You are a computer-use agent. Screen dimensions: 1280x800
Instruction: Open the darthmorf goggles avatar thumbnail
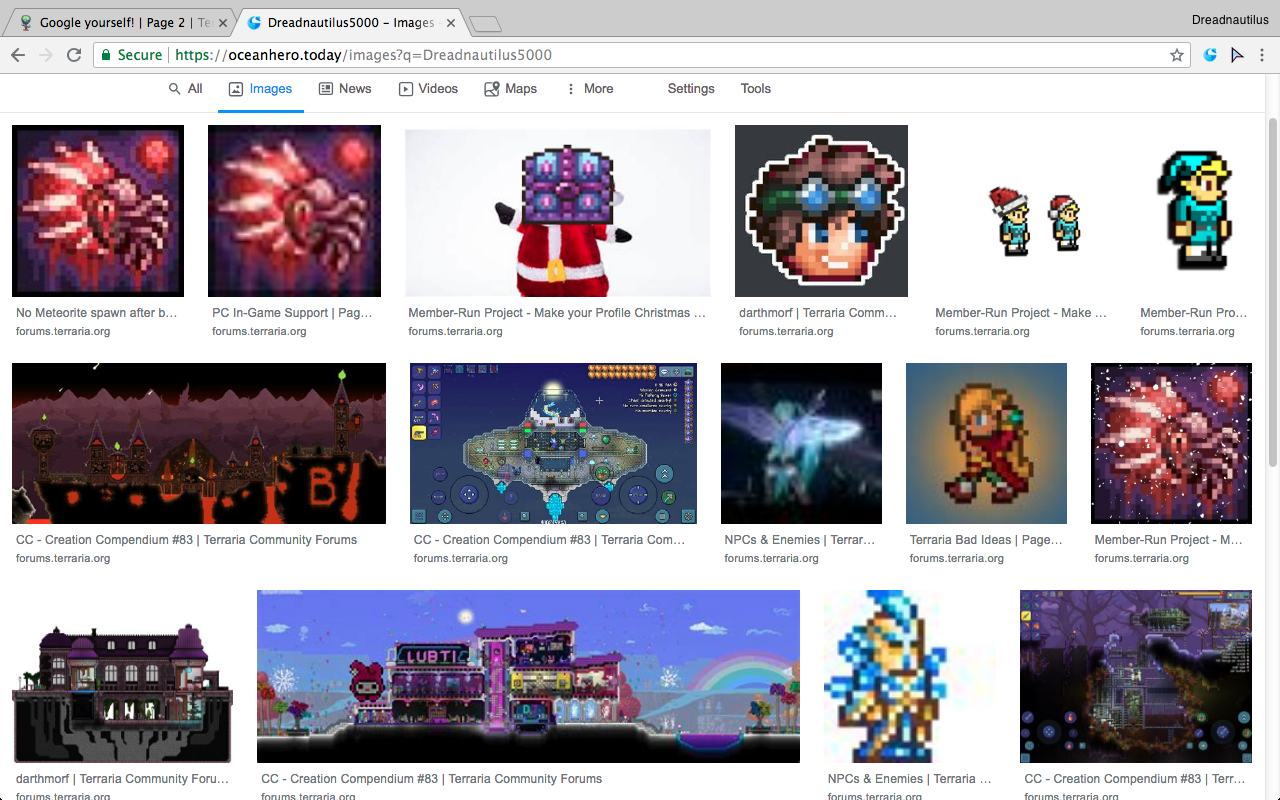point(821,211)
